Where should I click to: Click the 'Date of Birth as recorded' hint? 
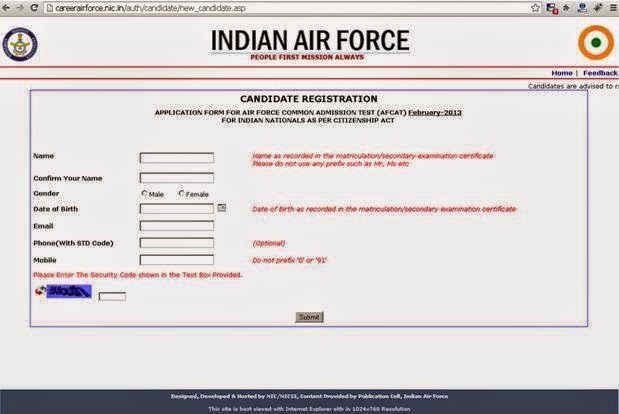pyautogui.click(x=384, y=209)
